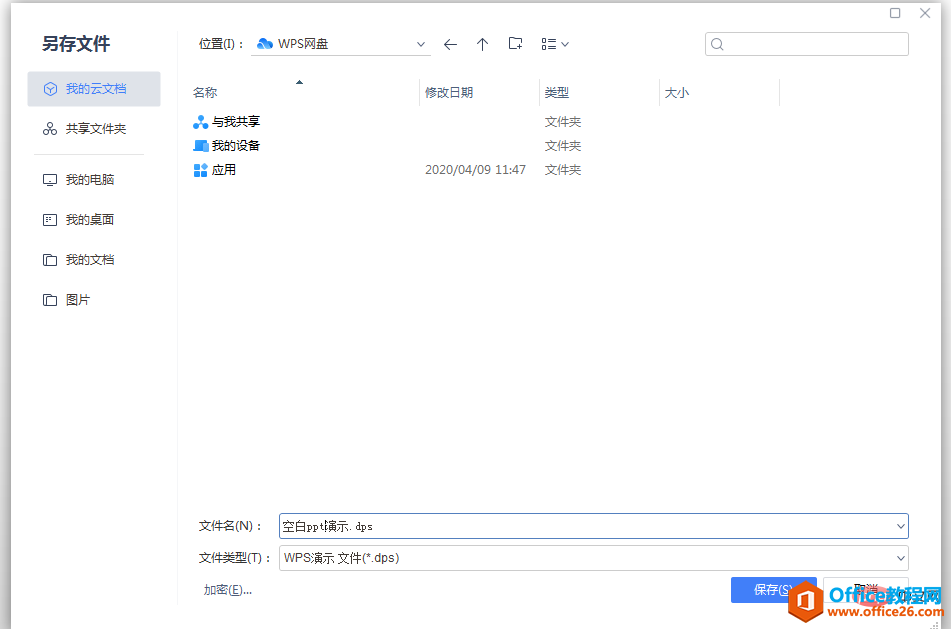Sort by 类型 column header
951x629 pixels.
pos(557,93)
